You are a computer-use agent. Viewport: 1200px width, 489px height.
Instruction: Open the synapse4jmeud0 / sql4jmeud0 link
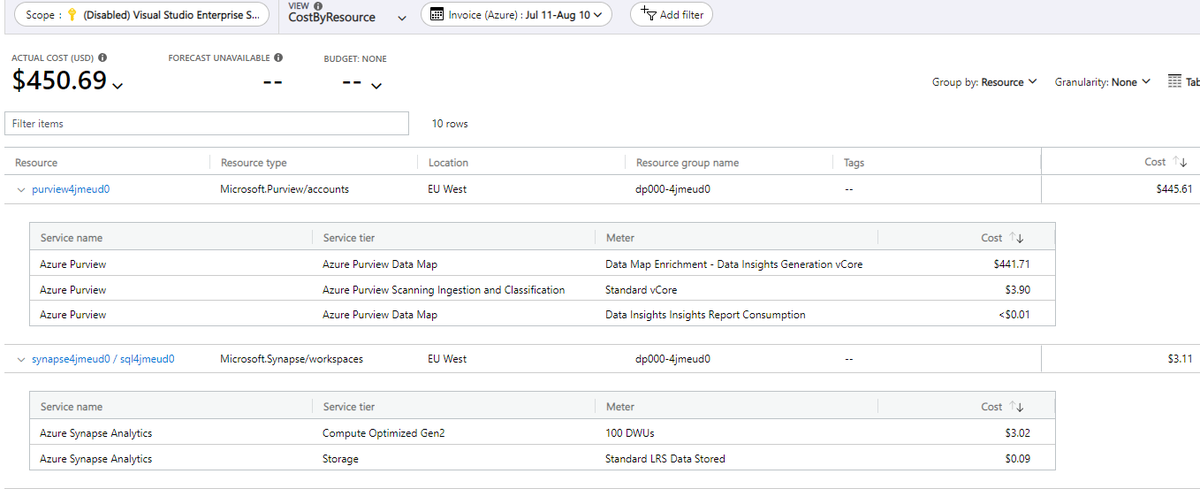click(103, 359)
